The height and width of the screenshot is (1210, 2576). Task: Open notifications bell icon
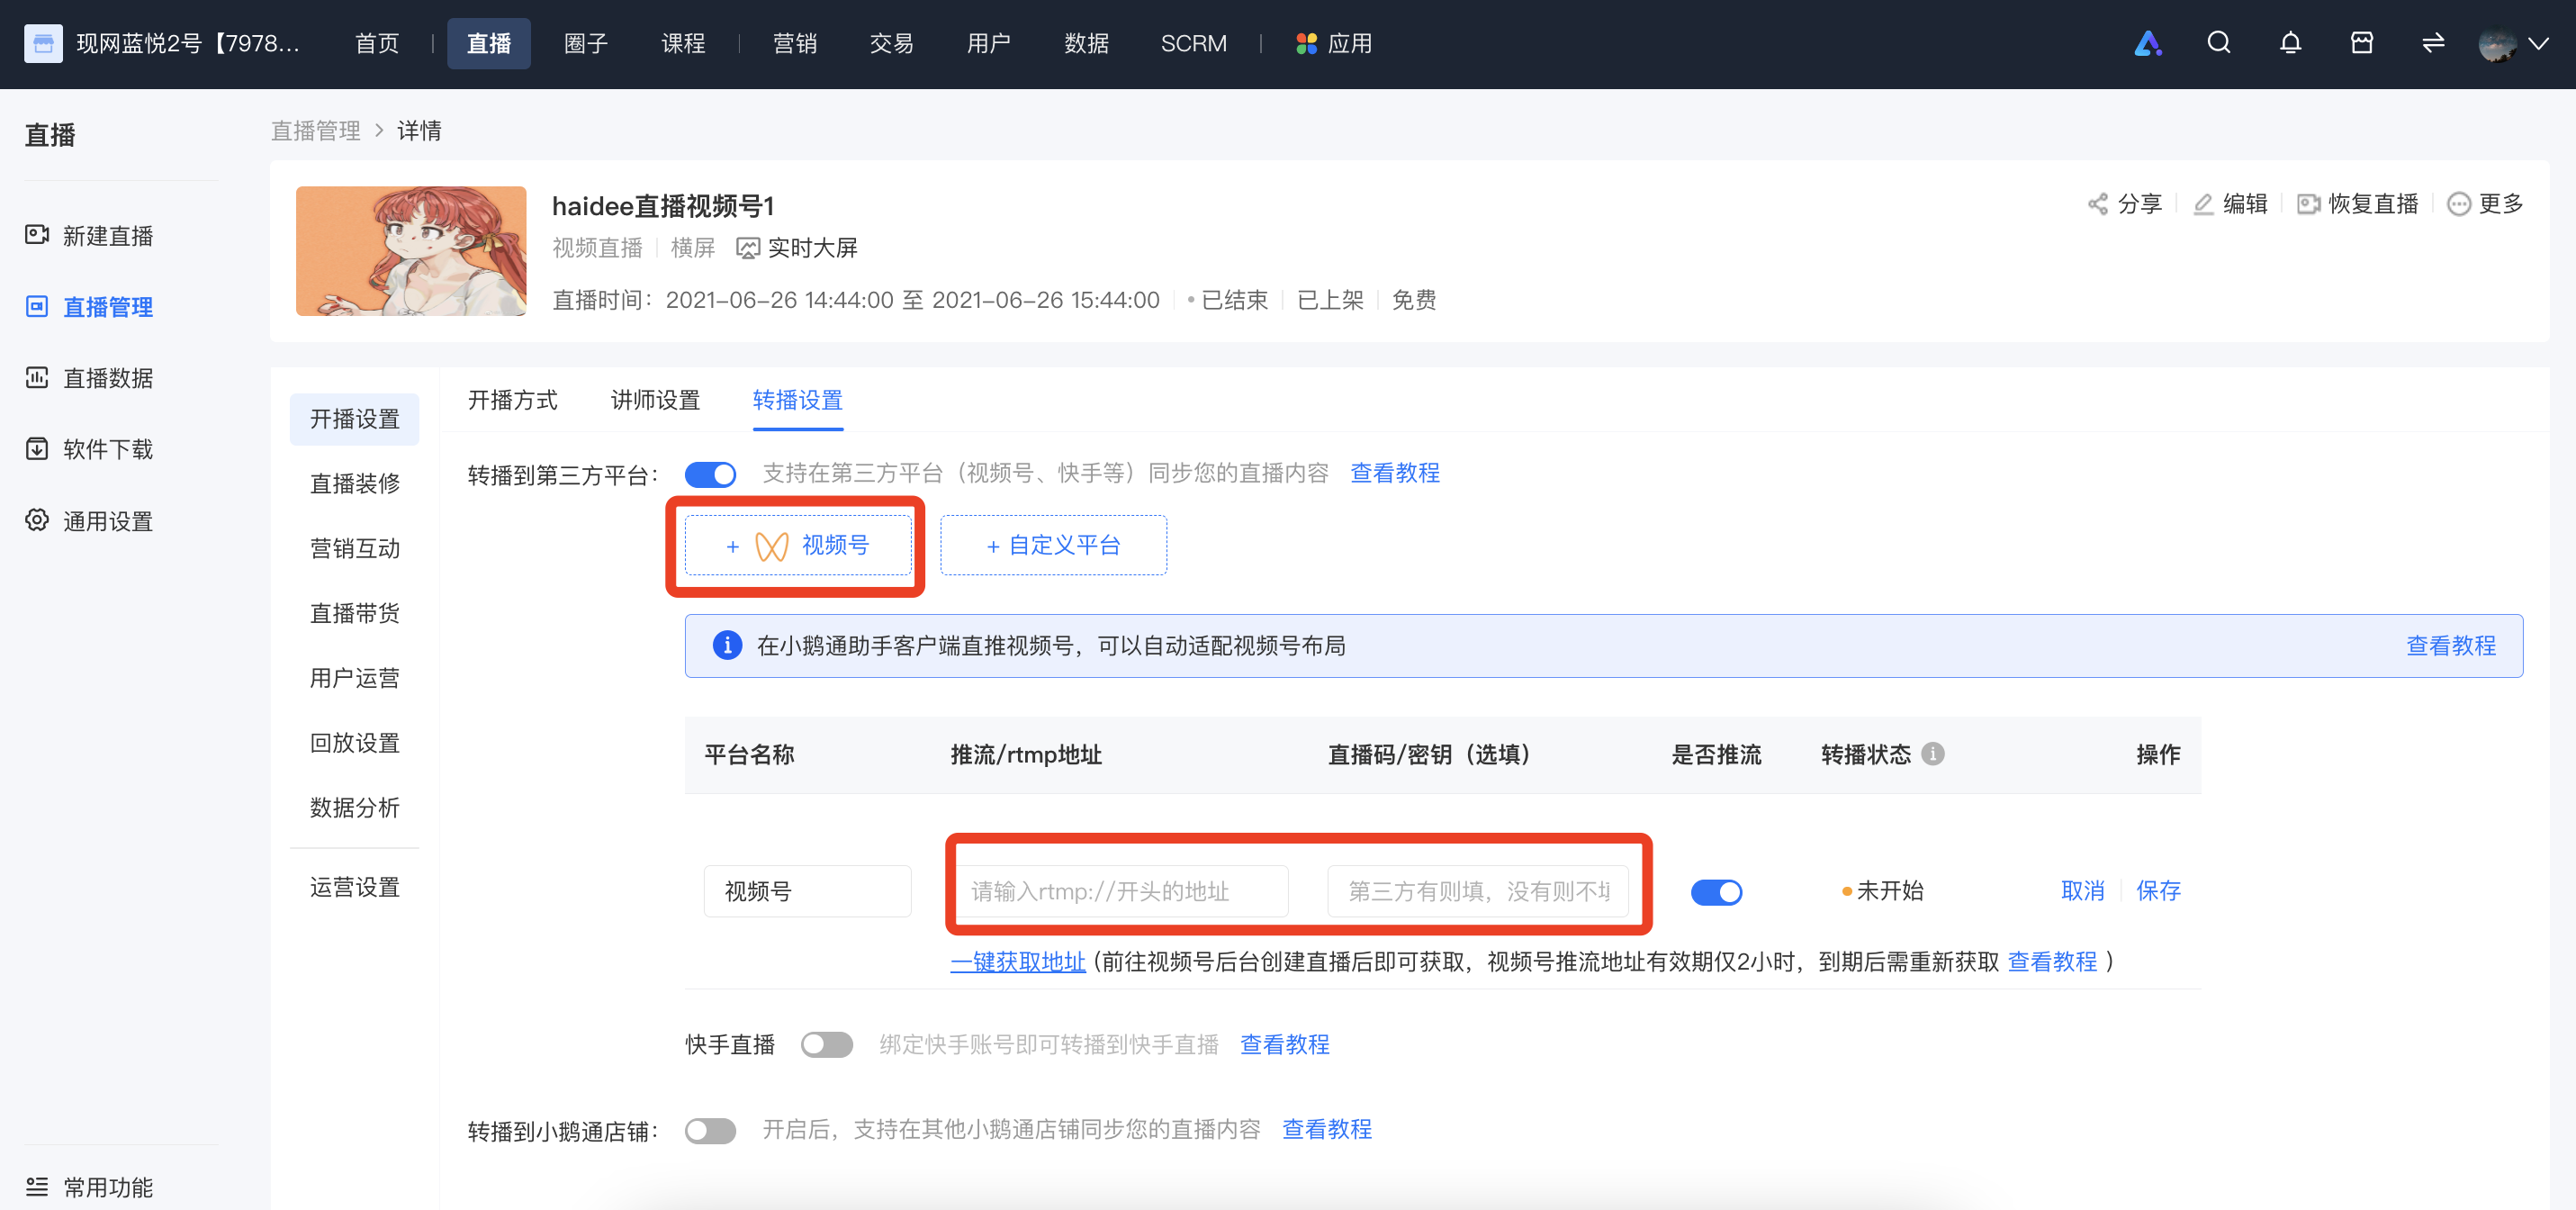click(x=2290, y=43)
